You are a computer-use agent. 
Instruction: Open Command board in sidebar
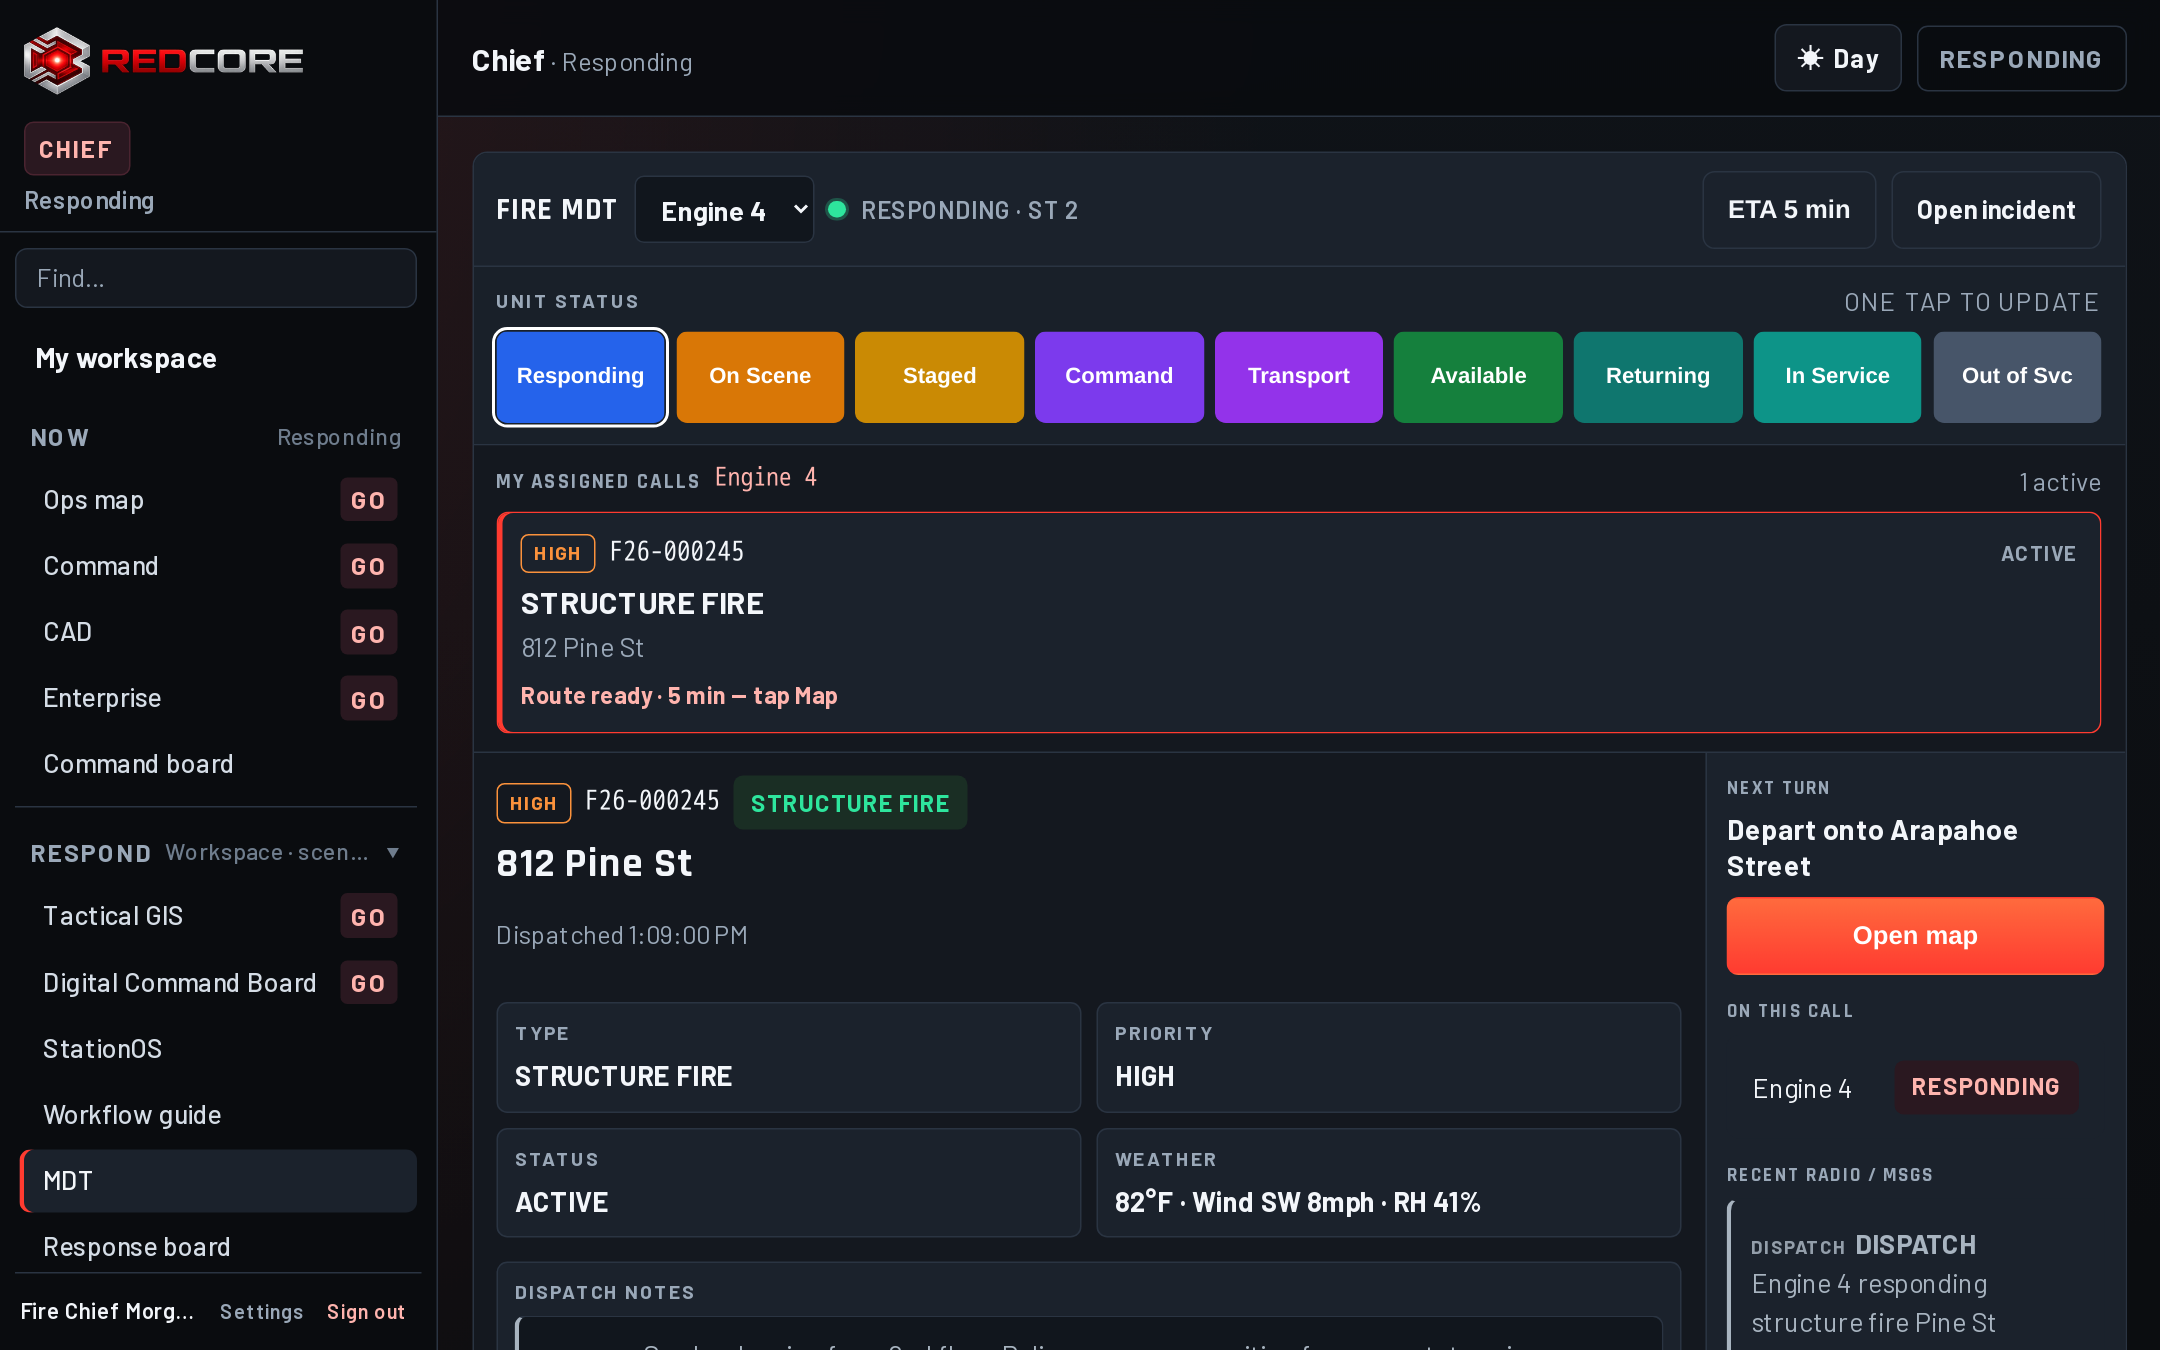(138, 764)
